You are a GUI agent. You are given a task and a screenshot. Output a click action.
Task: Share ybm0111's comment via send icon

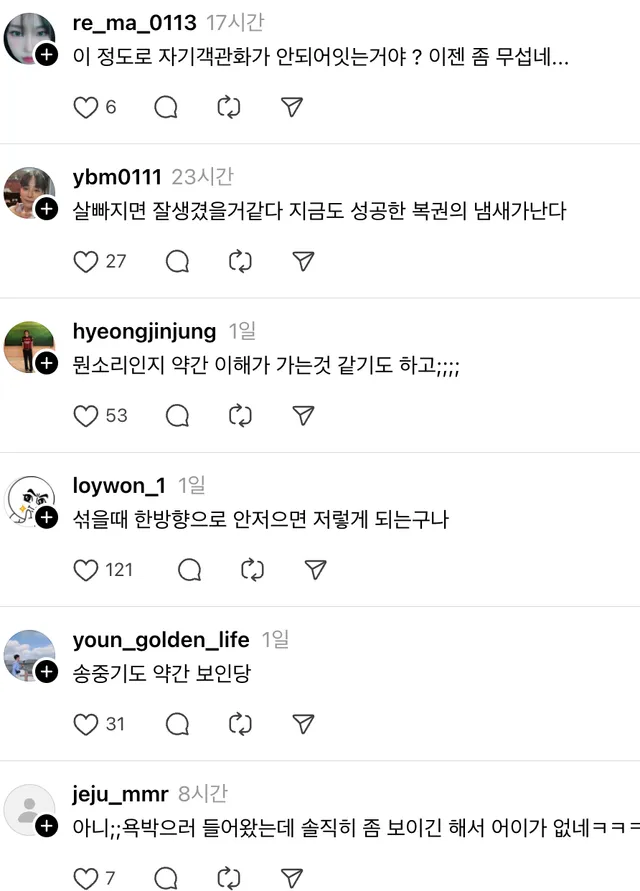coord(304,261)
